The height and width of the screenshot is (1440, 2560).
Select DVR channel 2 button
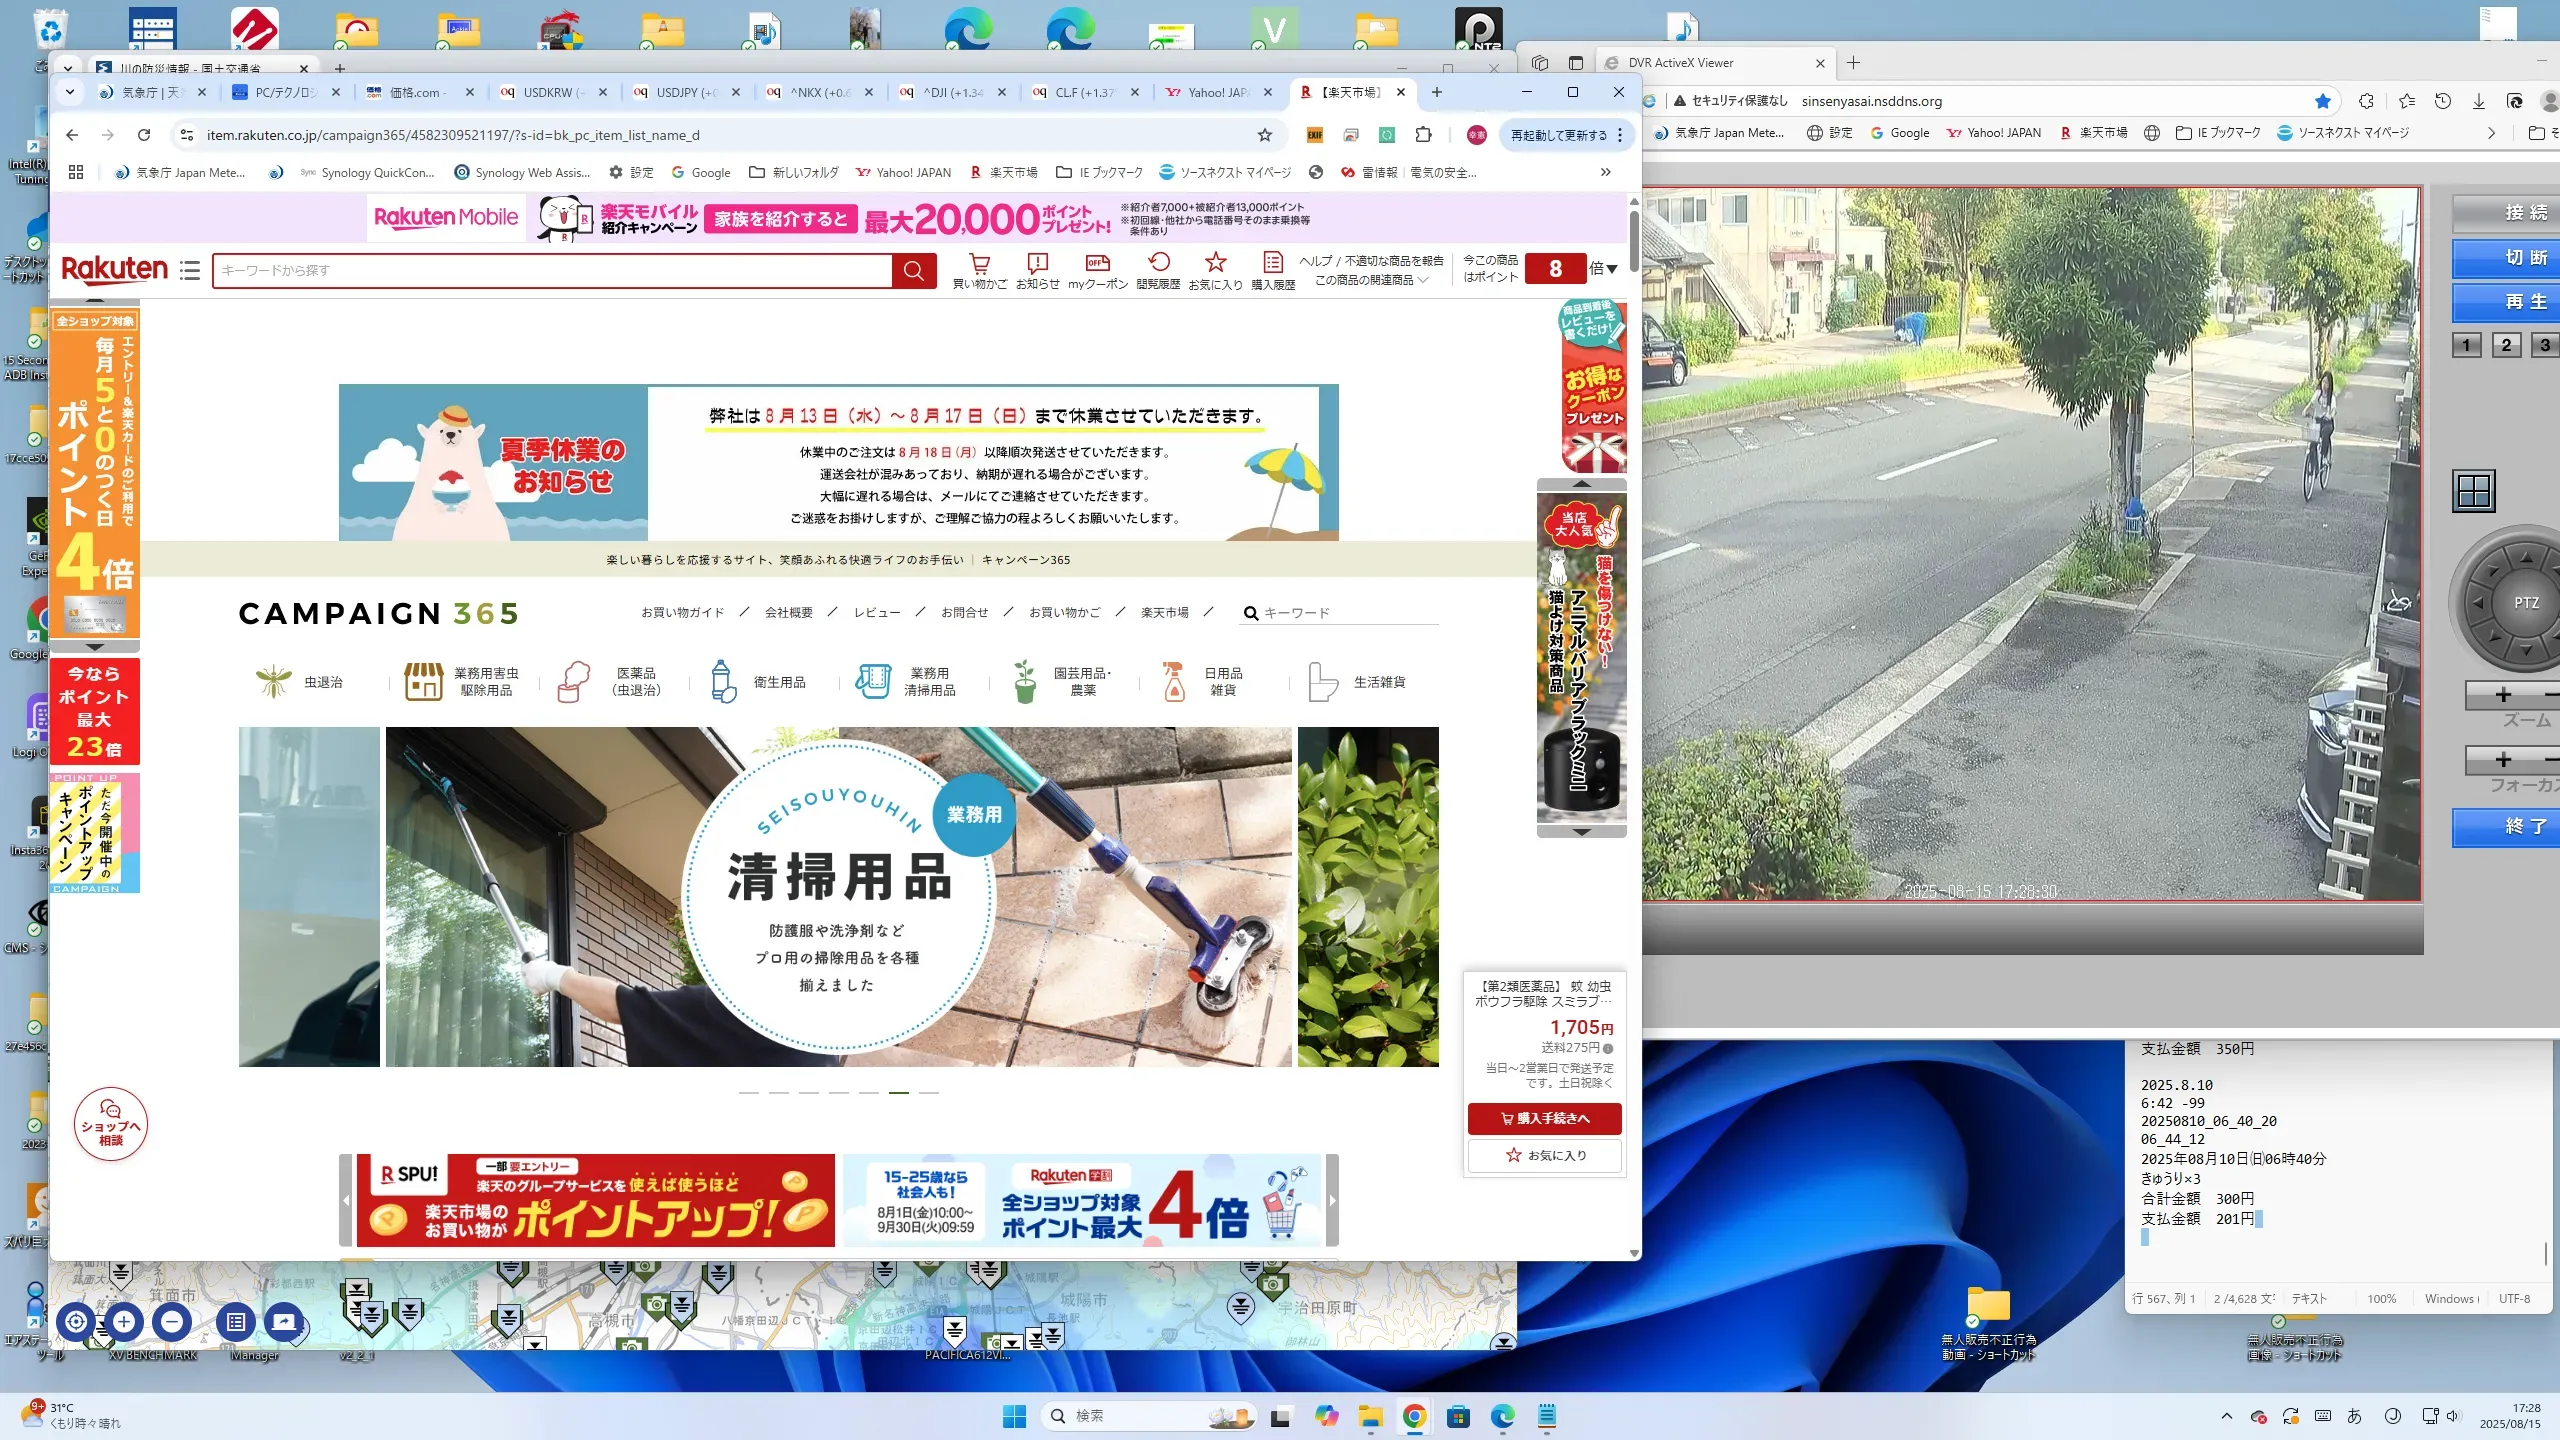click(x=2506, y=345)
